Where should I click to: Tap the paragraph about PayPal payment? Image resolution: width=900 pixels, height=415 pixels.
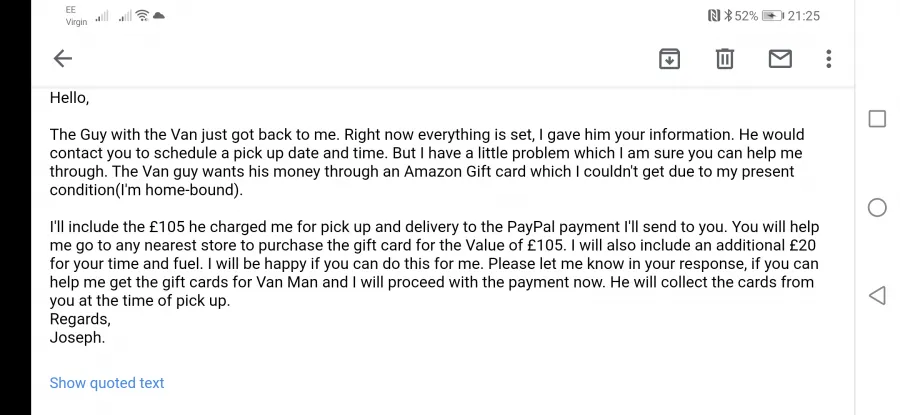434,263
